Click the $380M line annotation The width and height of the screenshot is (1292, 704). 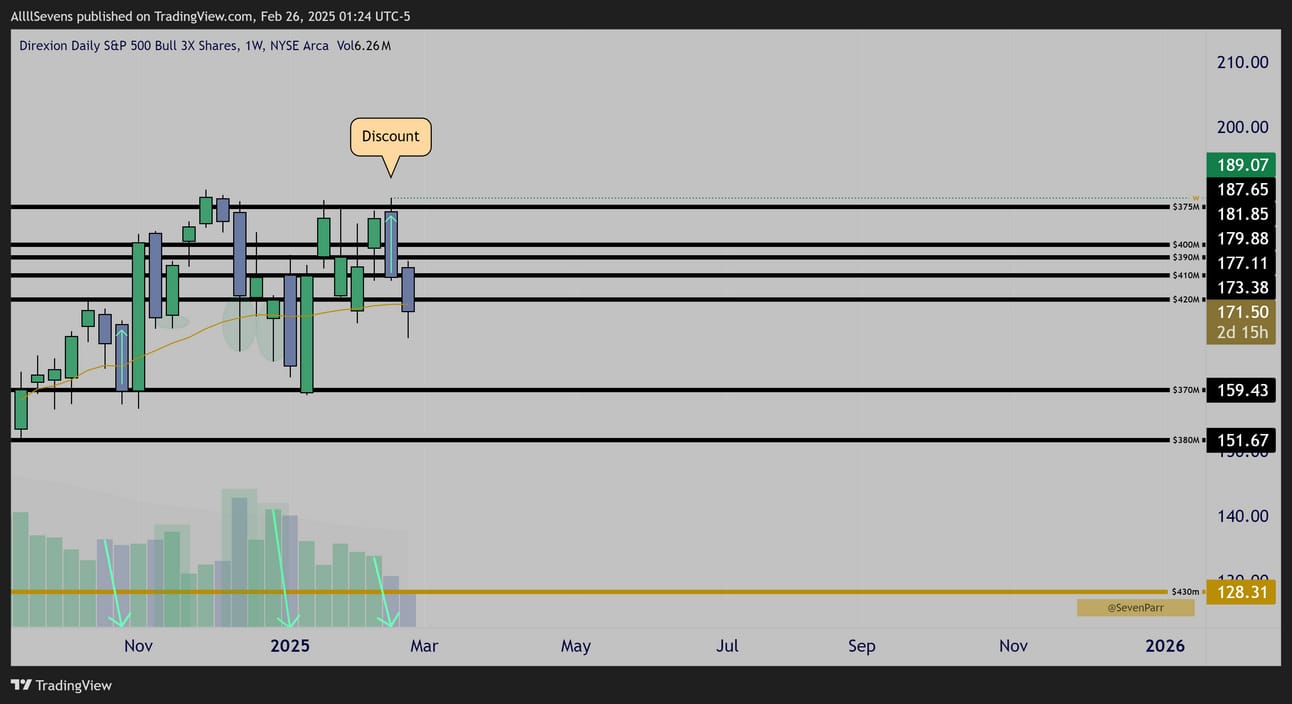1186,440
